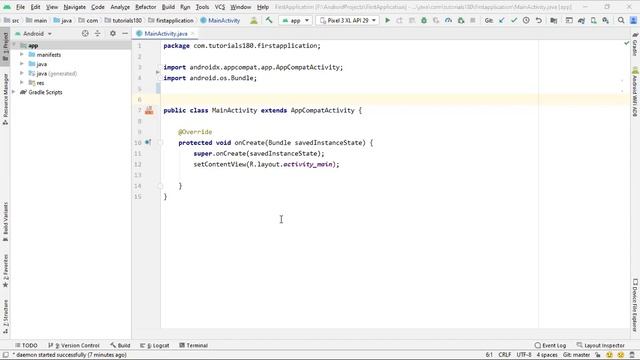Click the override gutter icon beside onCreate
The height and width of the screenshot is (360, 640).
point(148,142)
